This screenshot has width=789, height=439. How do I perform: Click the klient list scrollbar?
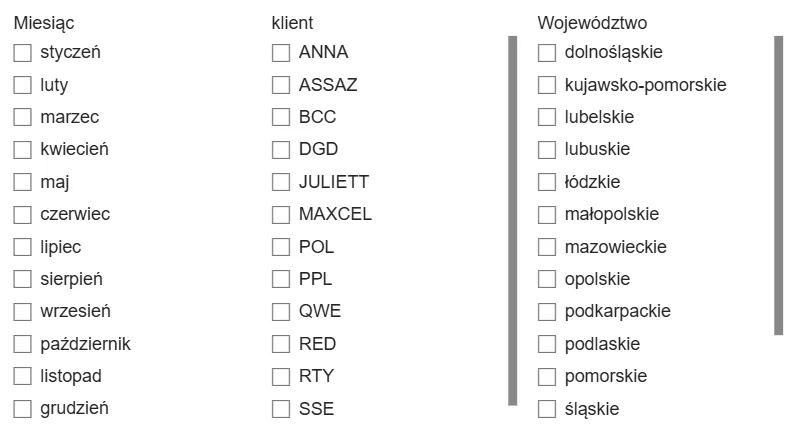pyautogui.click(x=513, y=220)
